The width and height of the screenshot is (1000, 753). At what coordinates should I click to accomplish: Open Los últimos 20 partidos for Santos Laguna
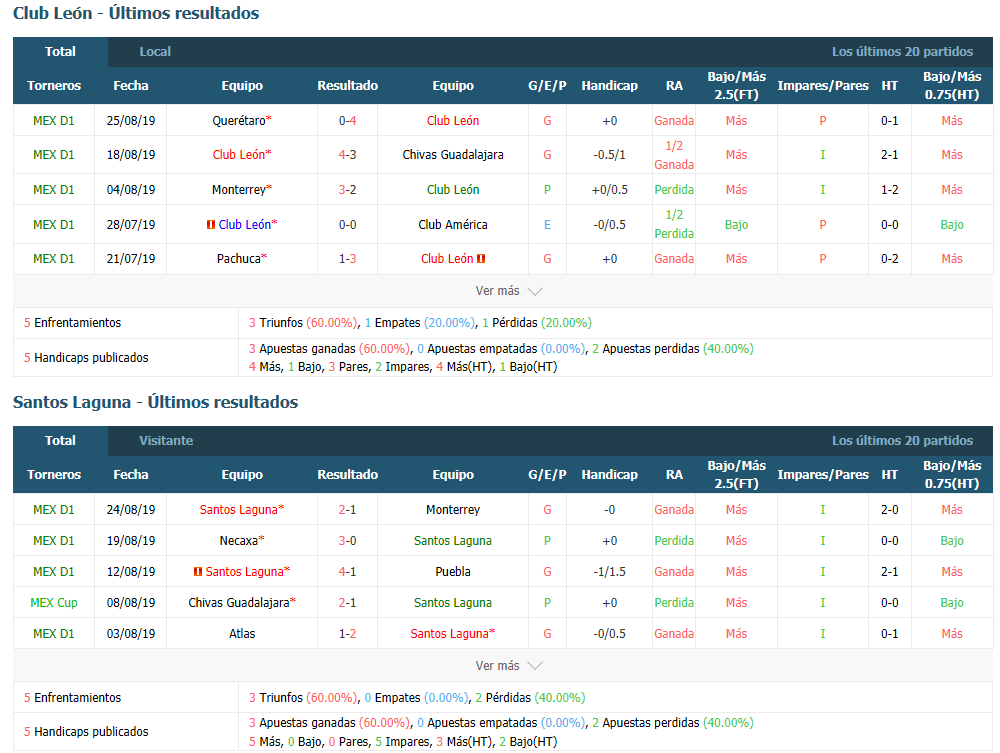click(x=902, y=441)
